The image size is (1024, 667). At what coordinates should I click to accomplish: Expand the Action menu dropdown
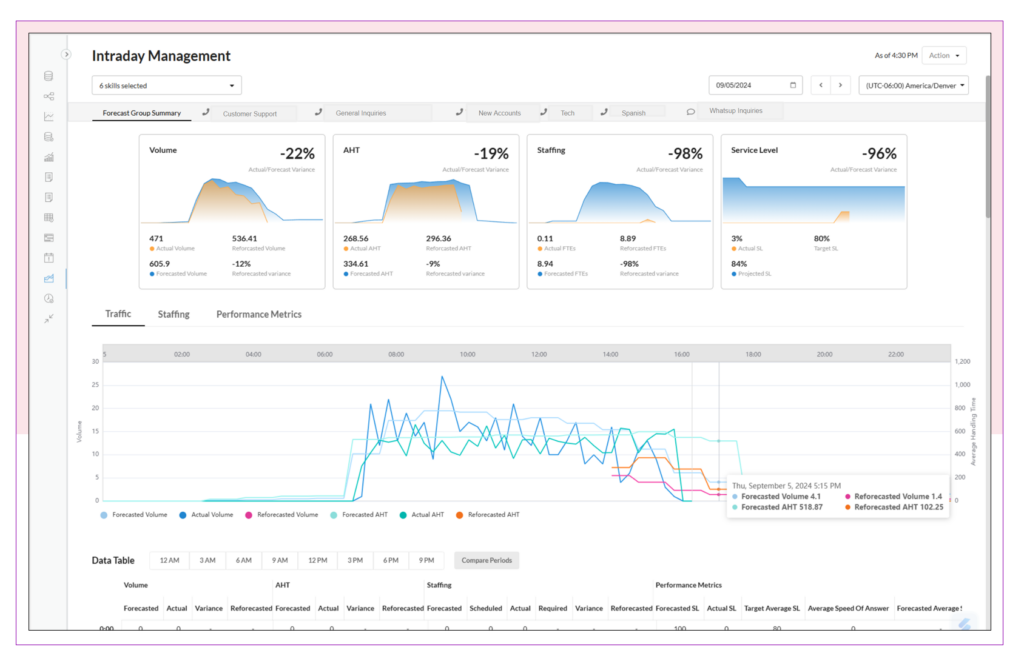point(943,55)
